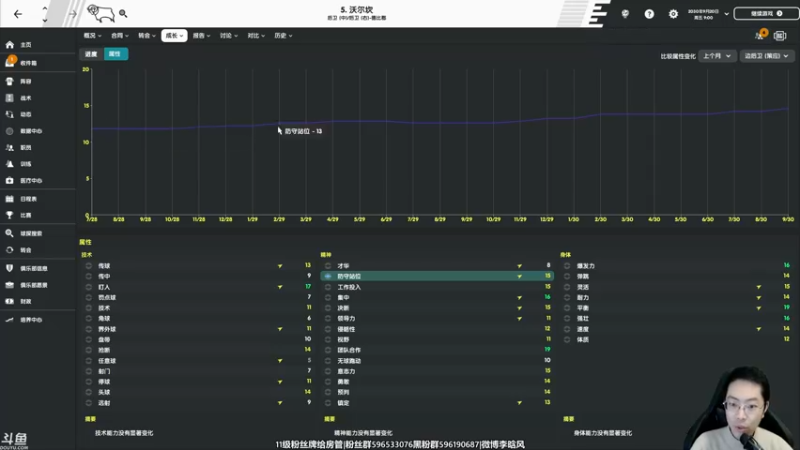Select the 团队合作 teamwork radio button
The image size is (800, 450).
[328, 350]
